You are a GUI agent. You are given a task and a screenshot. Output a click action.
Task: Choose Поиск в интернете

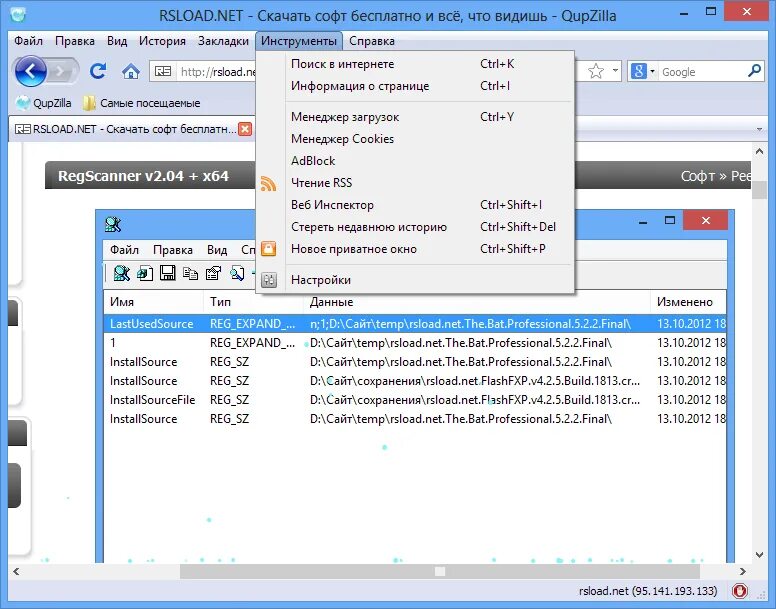pyautogui.click(x=415, y=64)
